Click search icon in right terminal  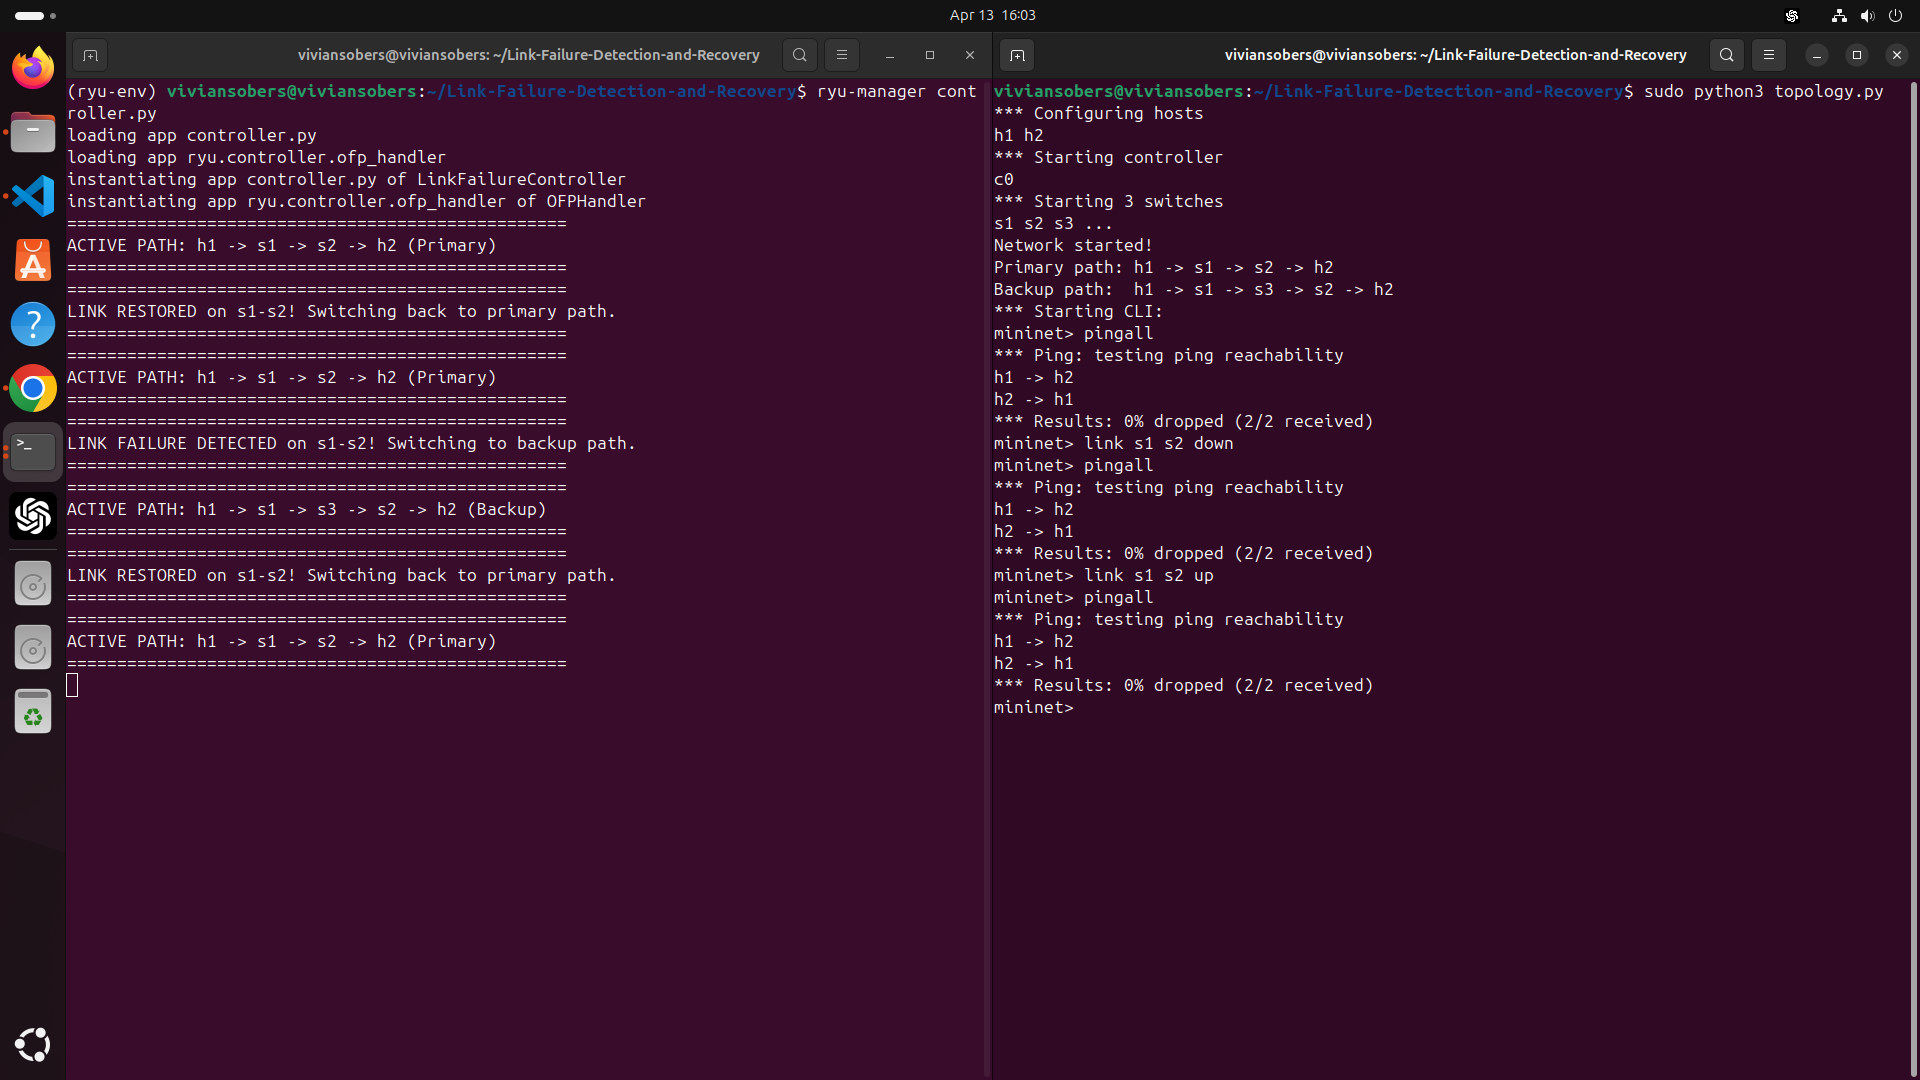pyautogui.click(x=1727, y=55)
